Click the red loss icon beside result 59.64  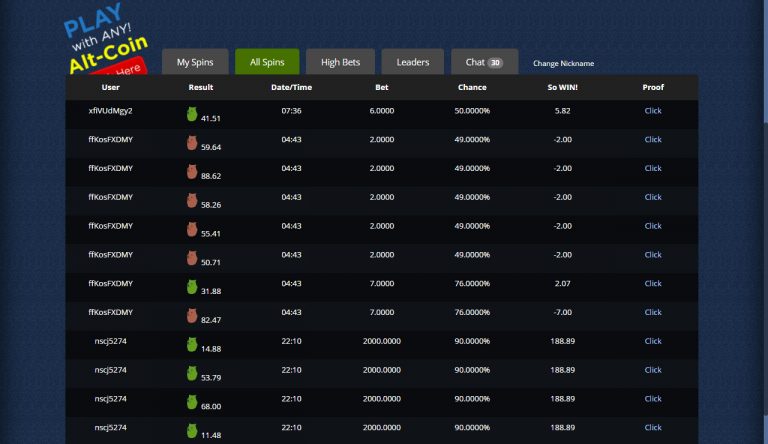point(192,143)
